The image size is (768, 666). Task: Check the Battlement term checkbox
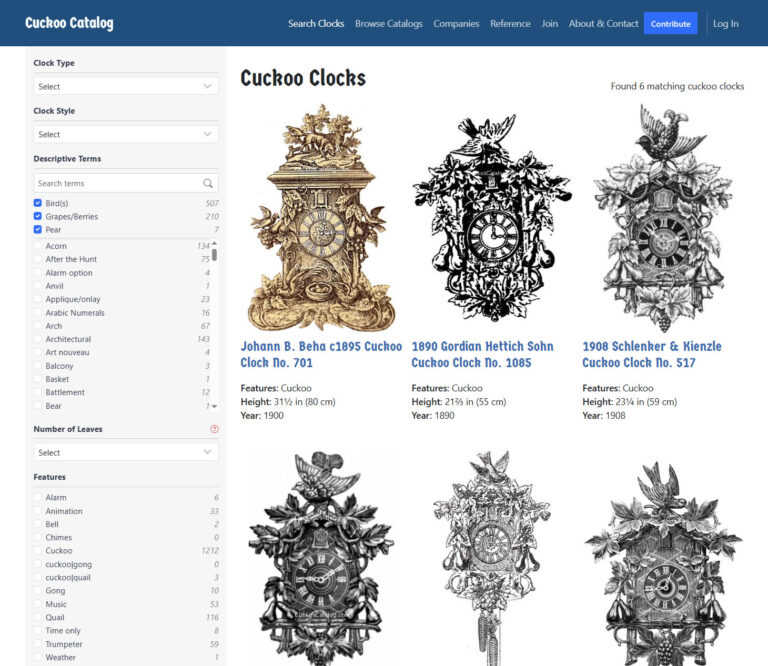click(x=38, y=392)
